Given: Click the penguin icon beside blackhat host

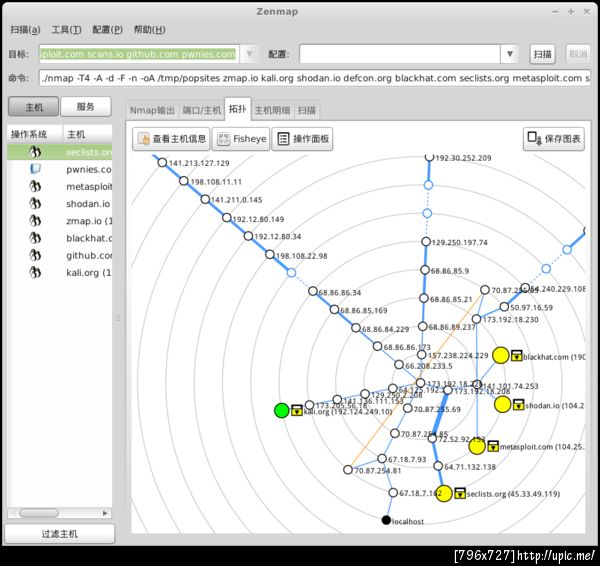Looking at the screenshot, I should pyautogui.click(x=35, y=238).
